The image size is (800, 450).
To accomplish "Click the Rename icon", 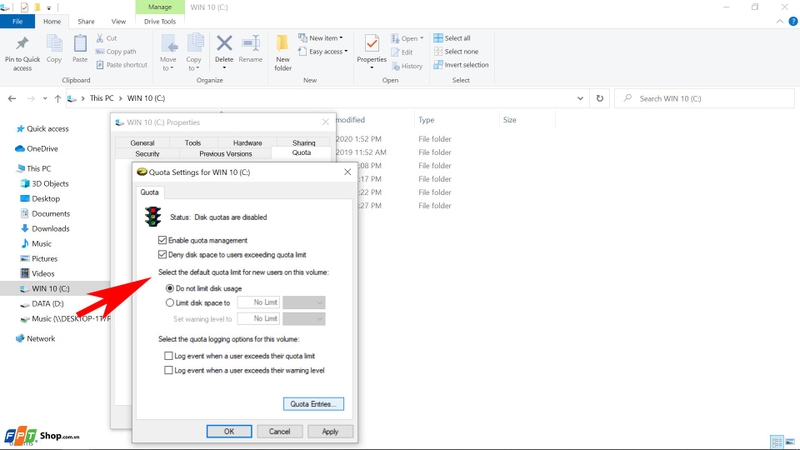I will (x=251, y=43).
